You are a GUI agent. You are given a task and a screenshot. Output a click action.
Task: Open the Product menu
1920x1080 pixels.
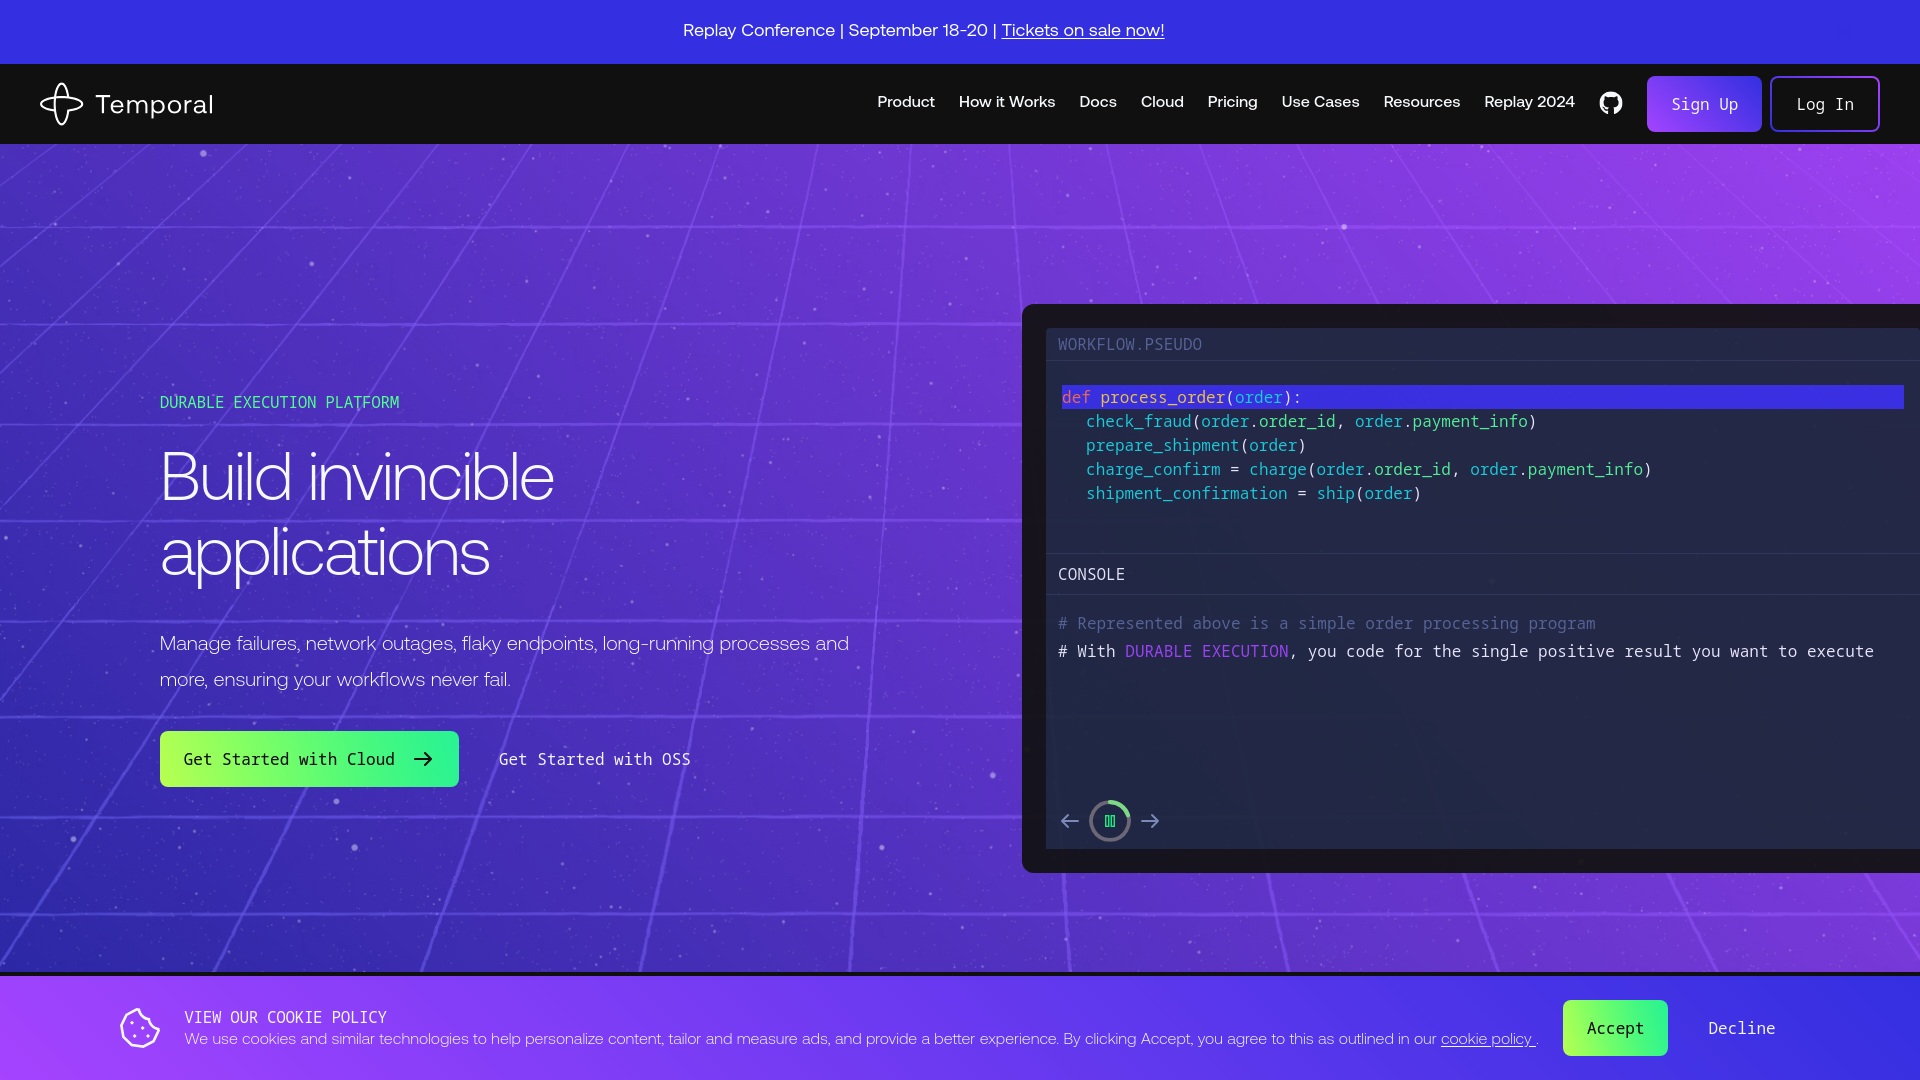click(906, 102)
